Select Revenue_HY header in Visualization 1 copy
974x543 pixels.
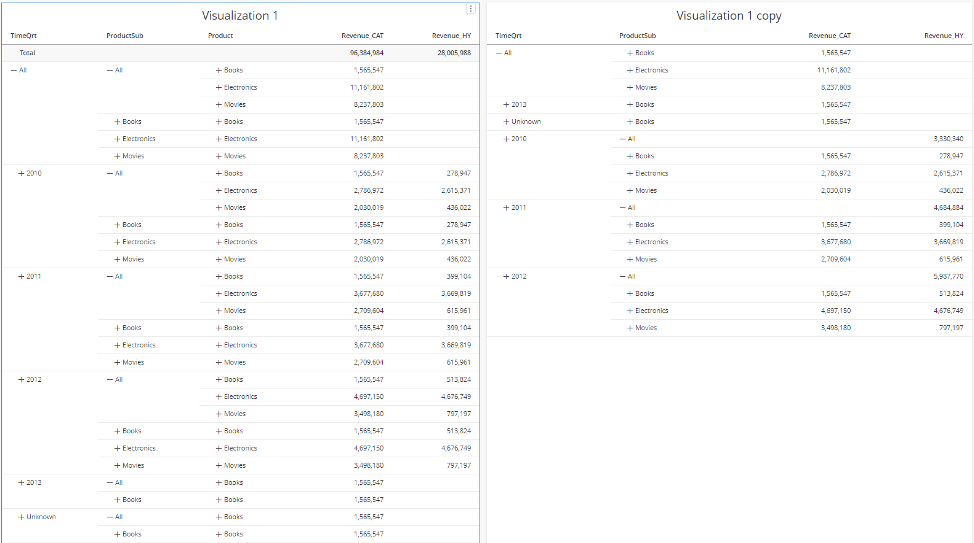[x=944, y=36]
